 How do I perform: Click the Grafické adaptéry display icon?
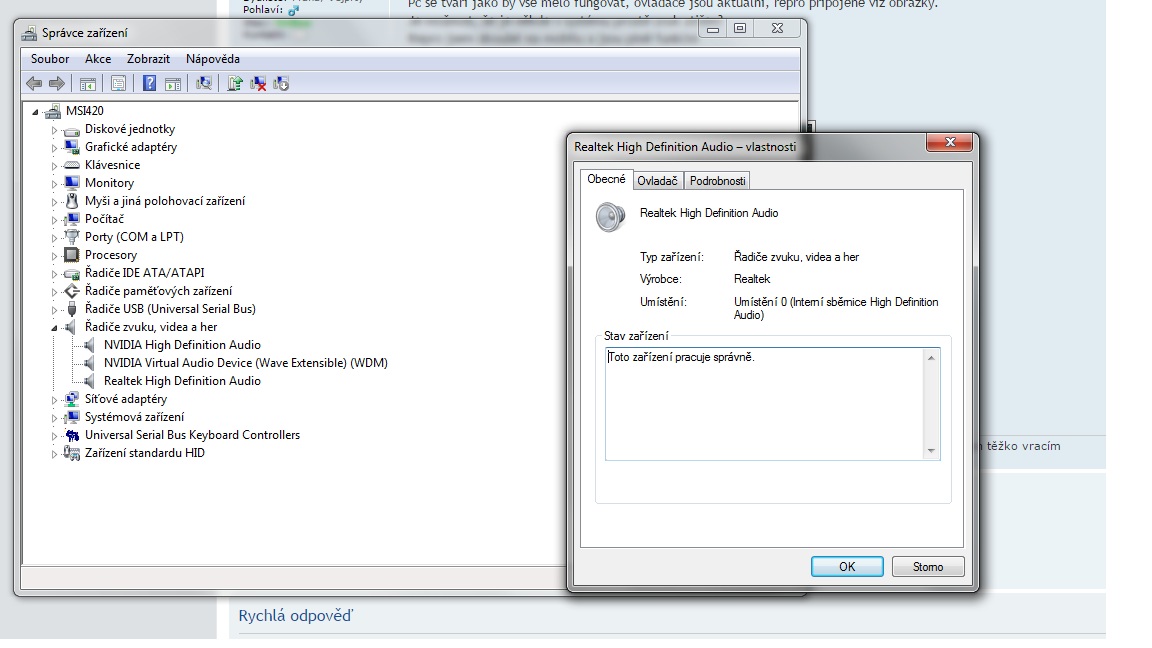pos(71,148)
